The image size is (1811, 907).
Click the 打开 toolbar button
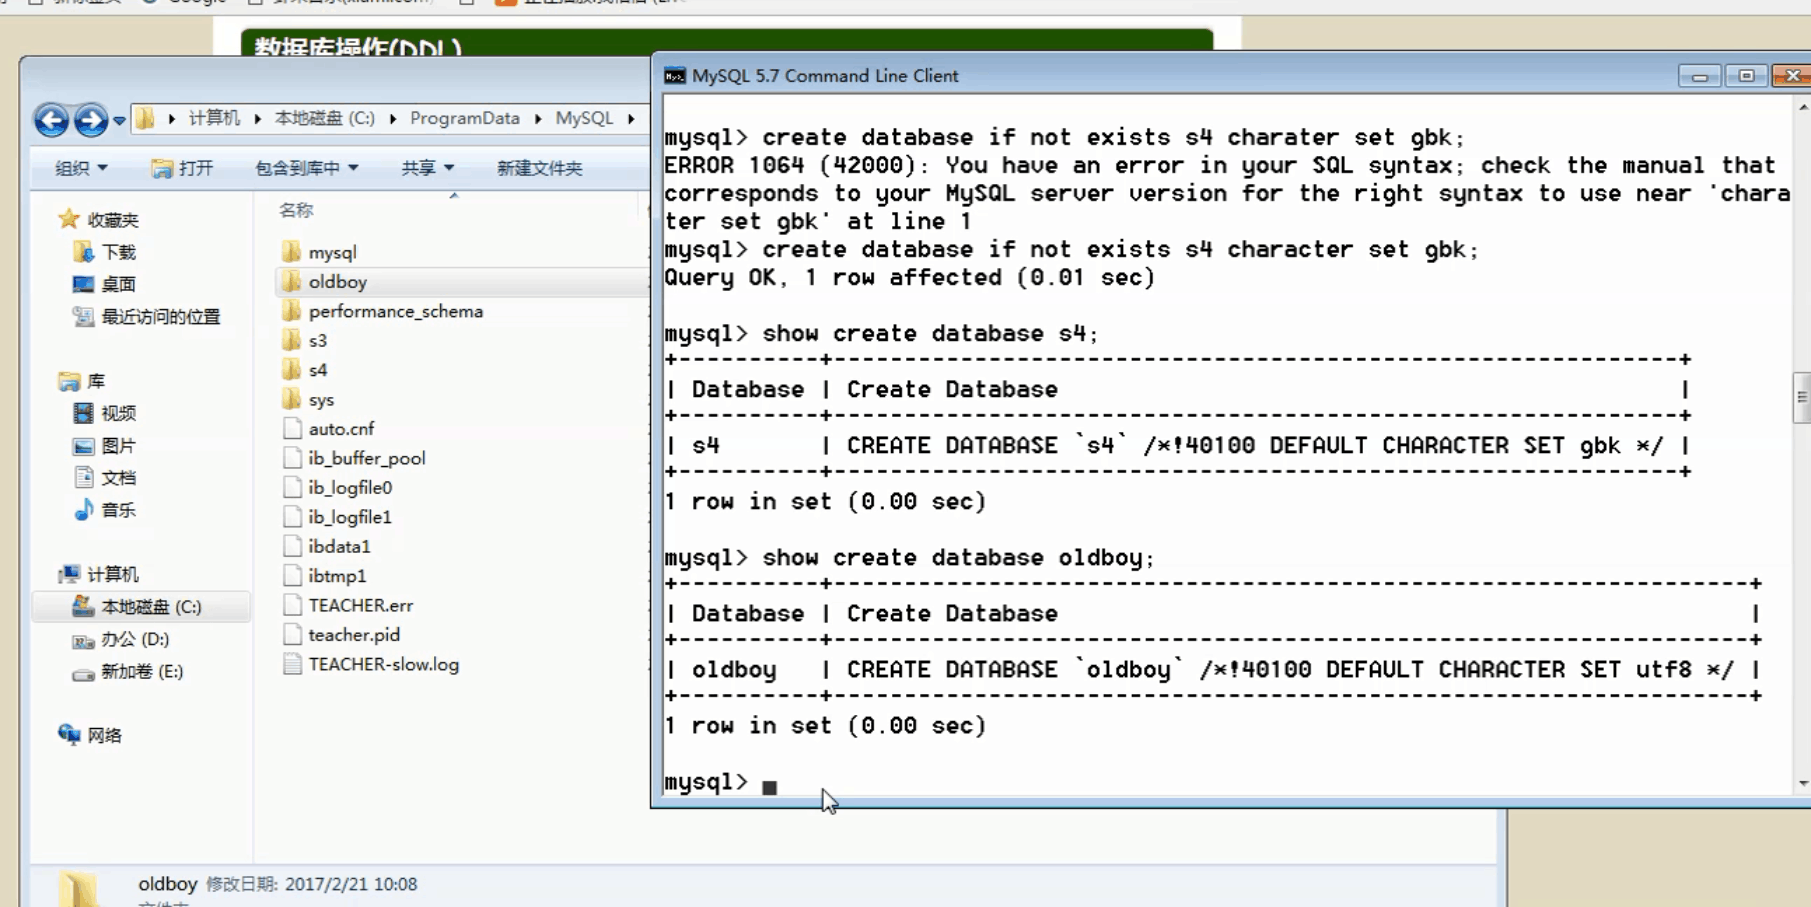(x=182, y=168)
